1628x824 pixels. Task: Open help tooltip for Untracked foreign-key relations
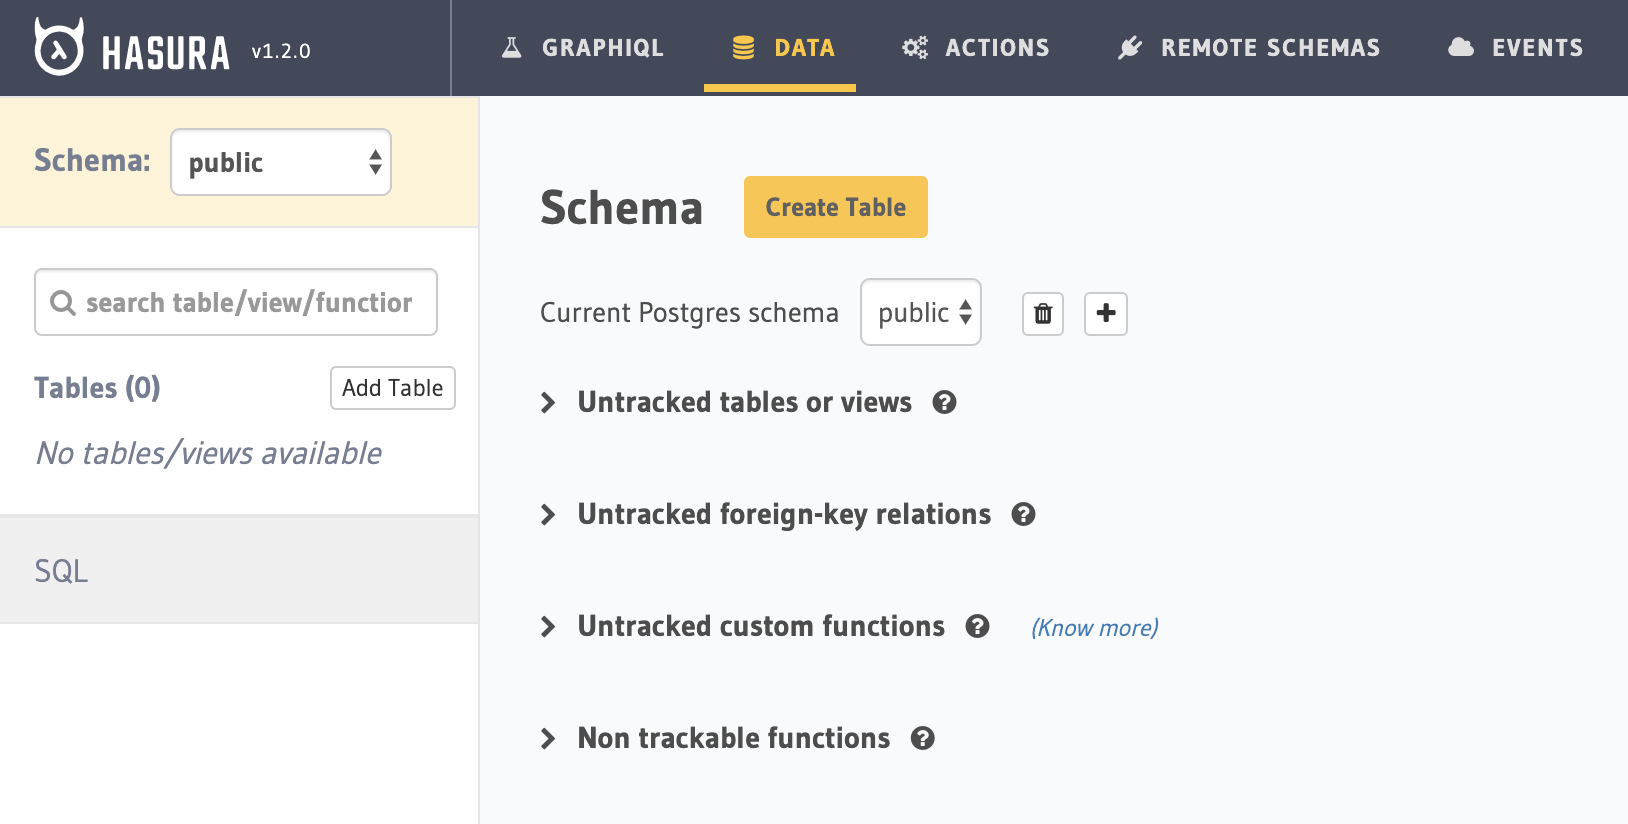click(x=1024, y=514)
